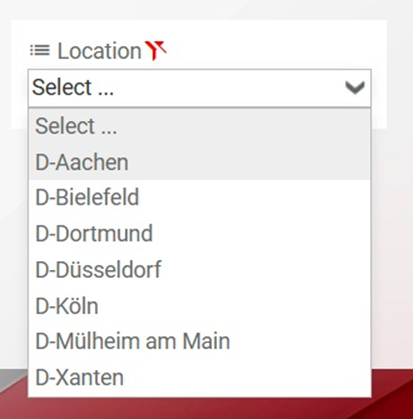Click the "Select ..." text inside the combo box
The width and height of the screenshot is (413, 419).
(x=73, y=87)
